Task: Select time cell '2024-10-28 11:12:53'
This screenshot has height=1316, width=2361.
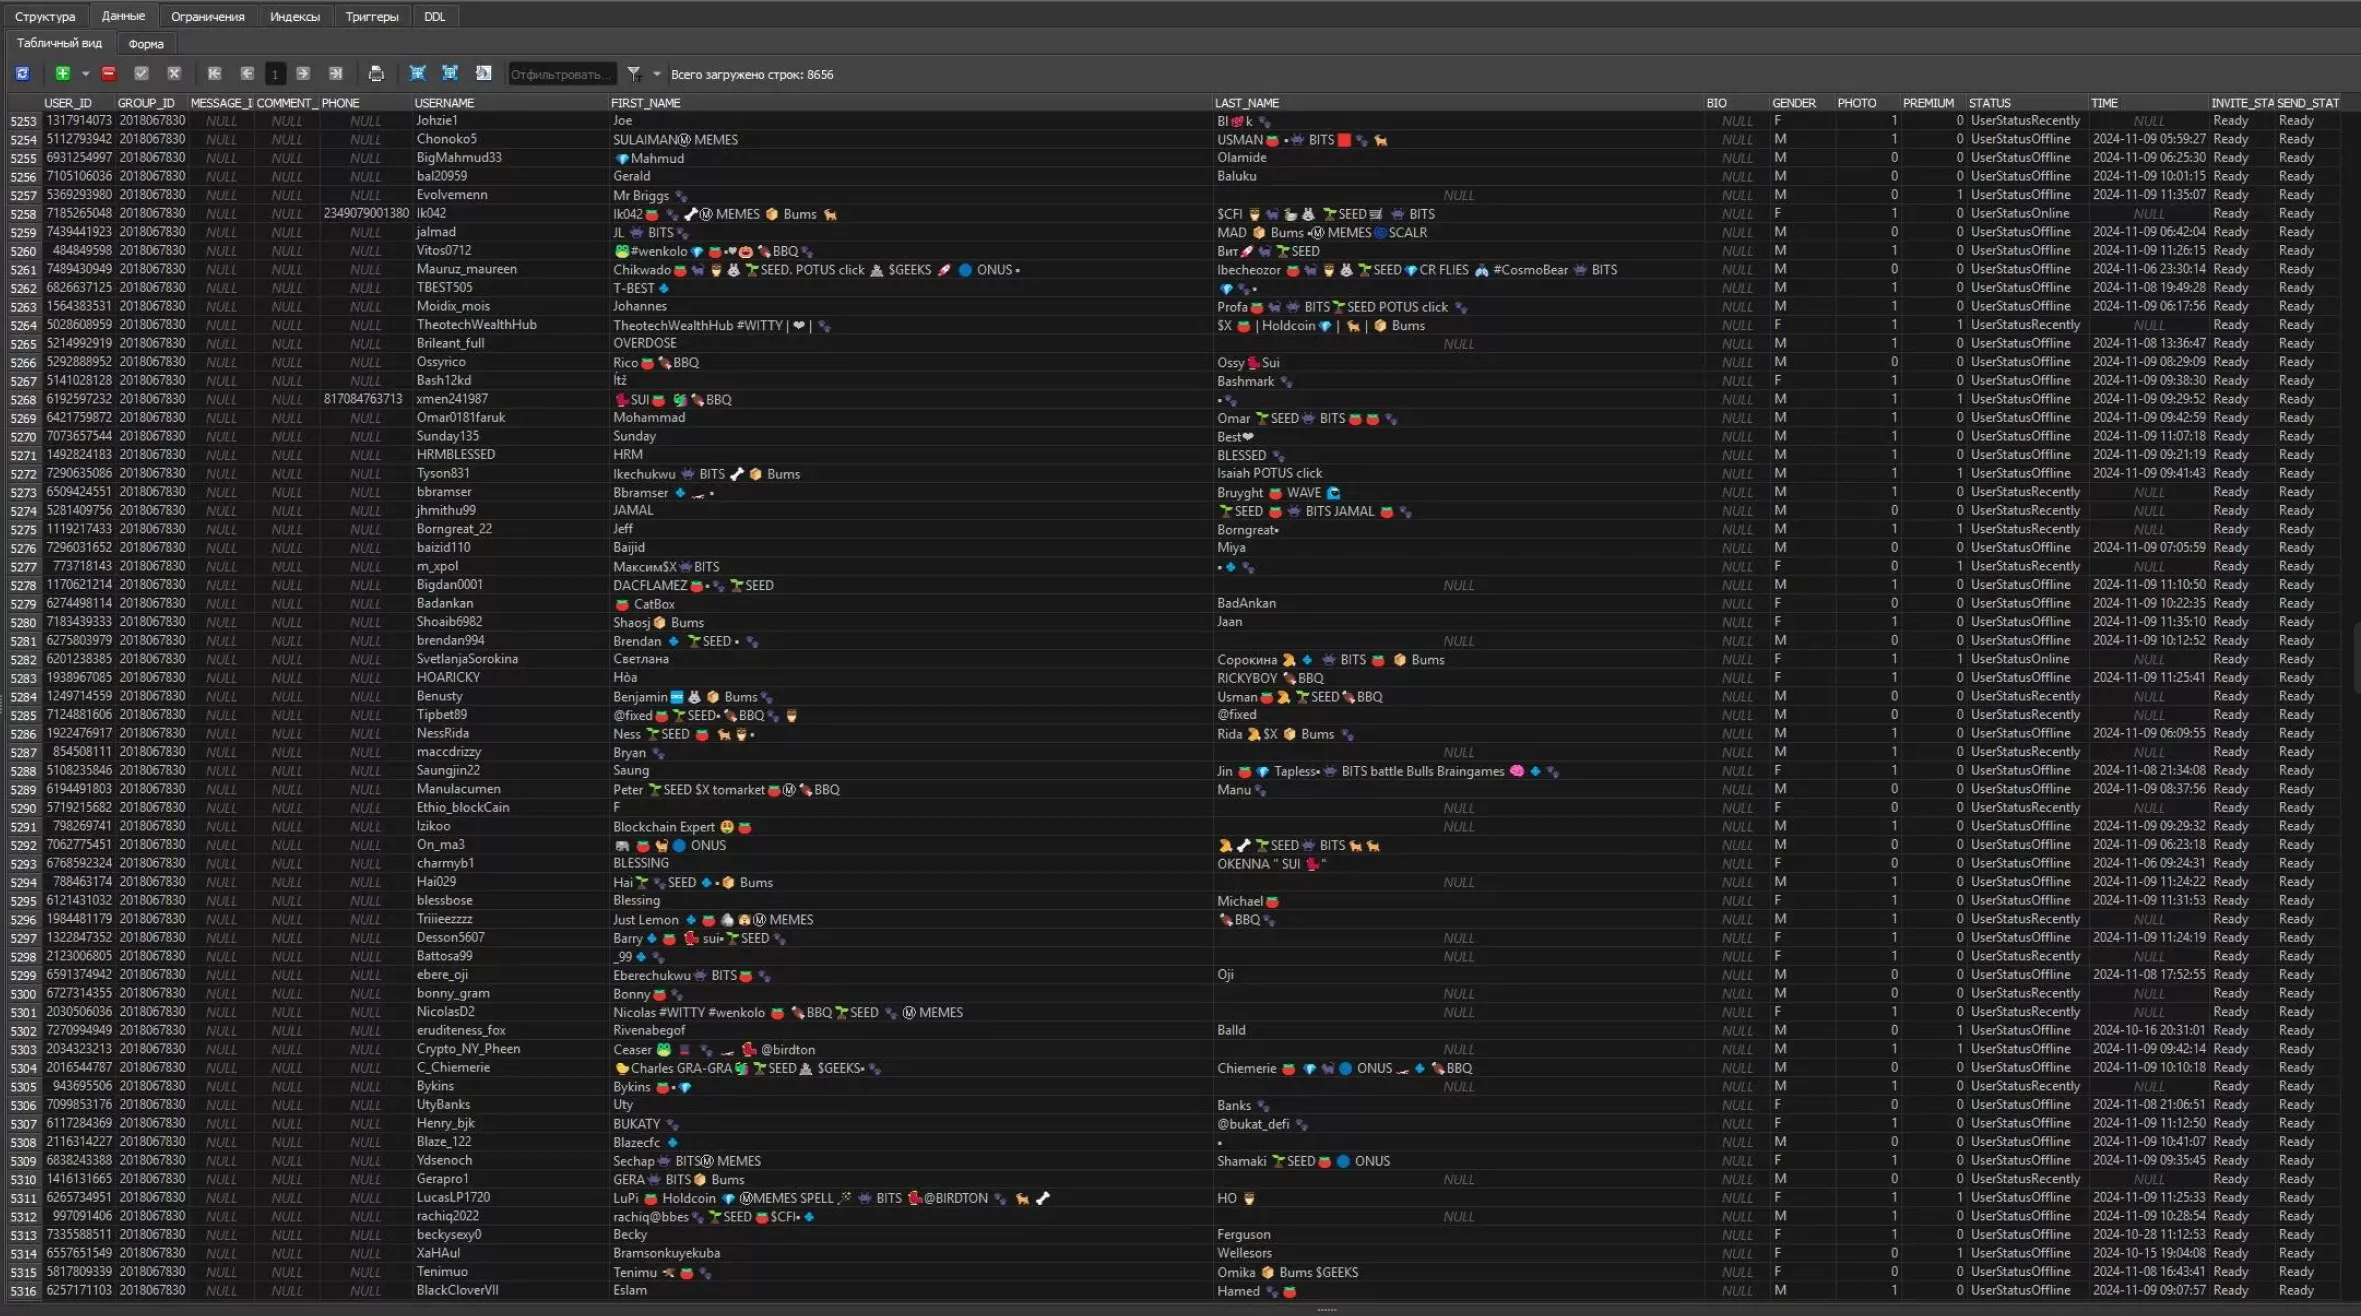Action: coord(2148,1235)
